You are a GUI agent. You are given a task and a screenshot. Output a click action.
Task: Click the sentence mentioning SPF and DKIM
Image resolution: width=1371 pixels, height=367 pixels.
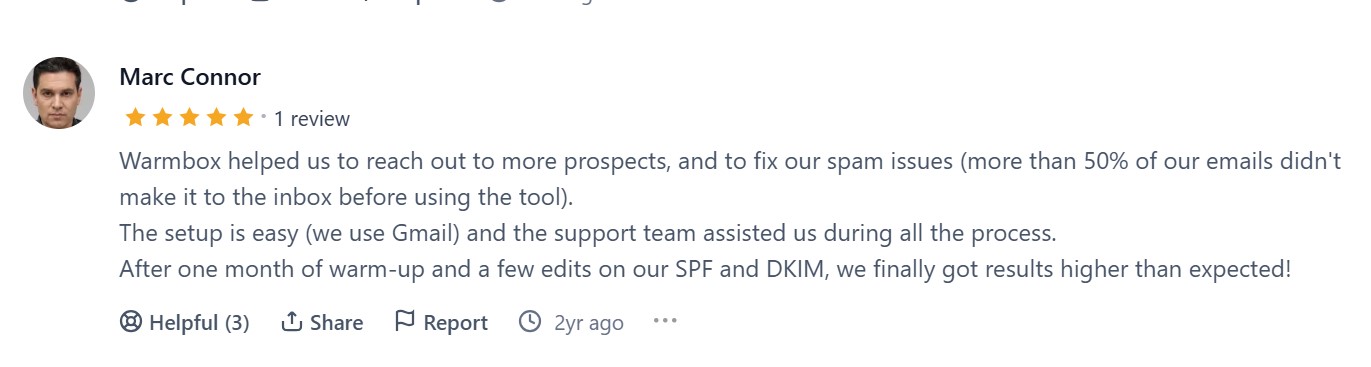pos(706,269)
